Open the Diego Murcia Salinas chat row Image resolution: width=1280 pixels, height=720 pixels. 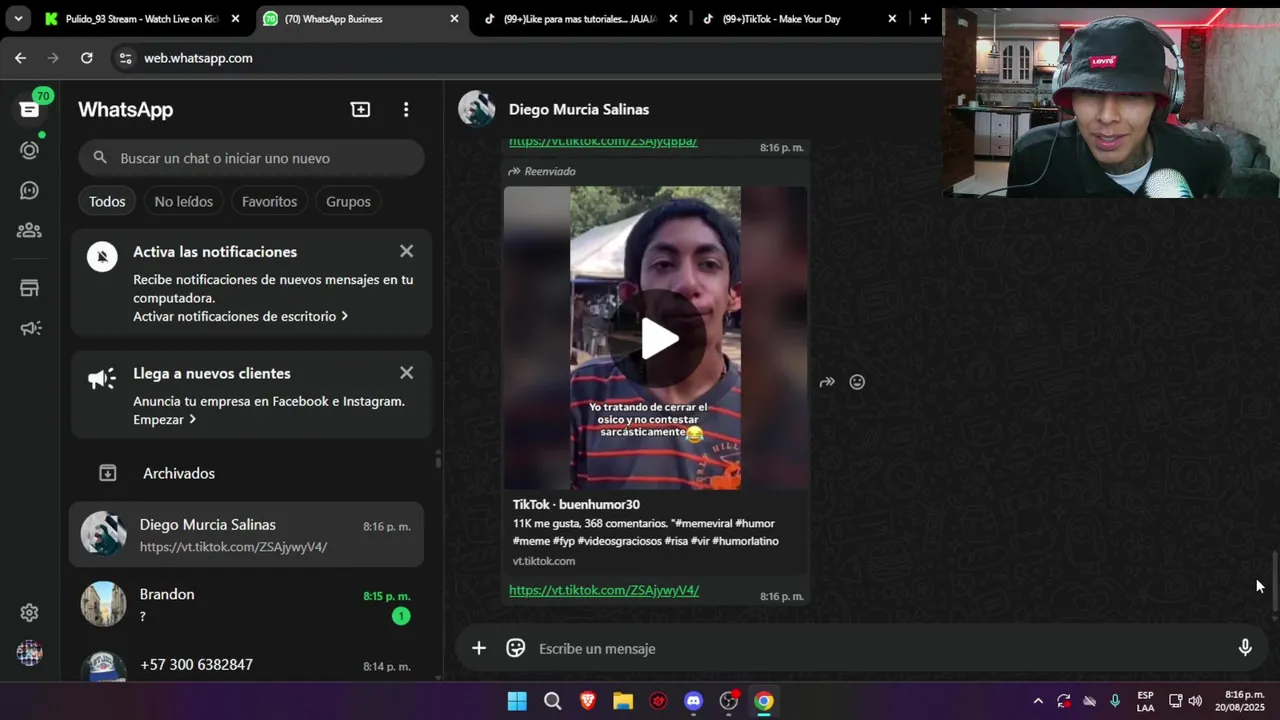246,534
